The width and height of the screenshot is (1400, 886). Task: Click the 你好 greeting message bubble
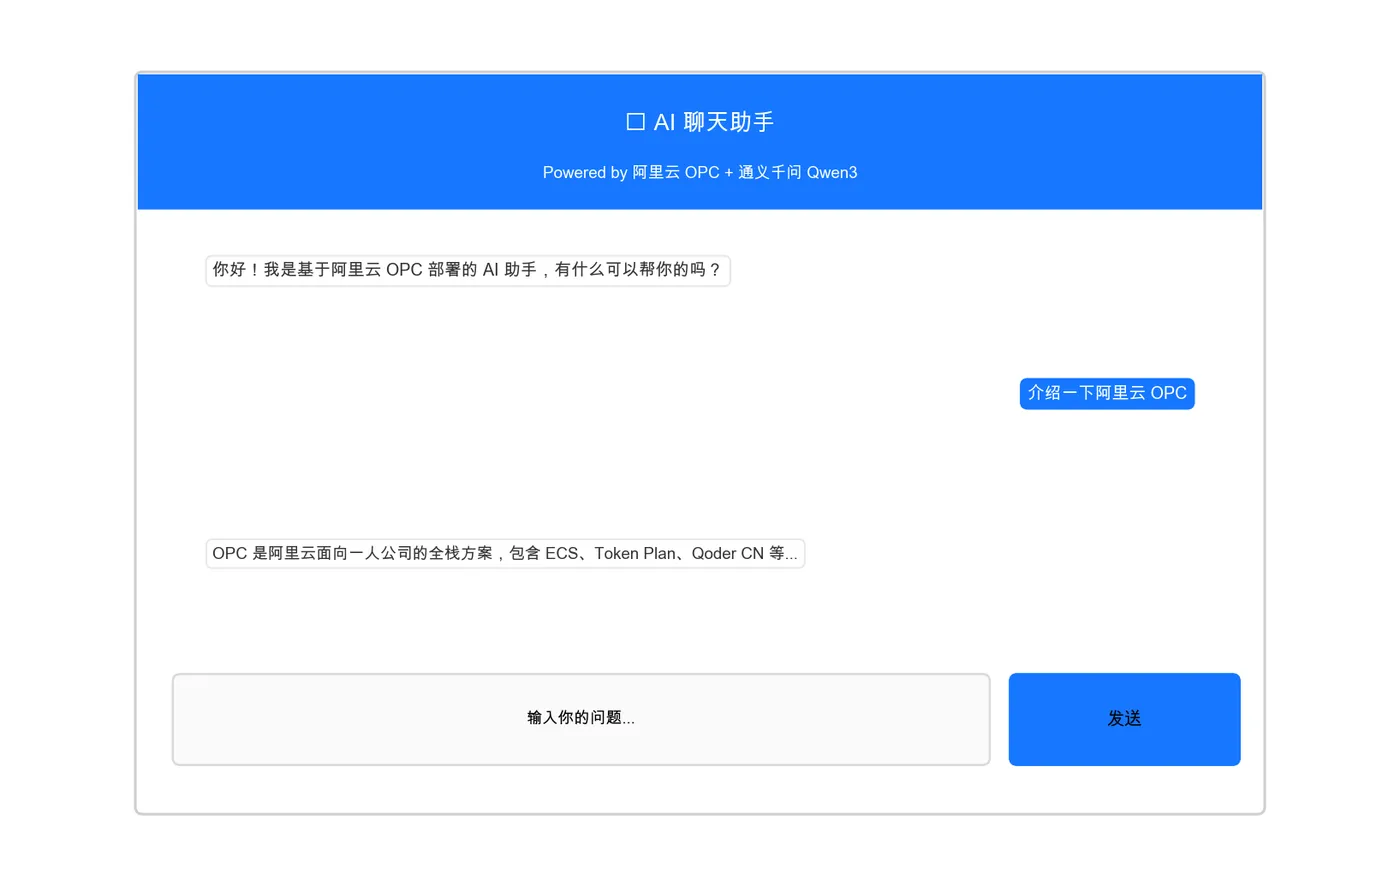point(468,270)
